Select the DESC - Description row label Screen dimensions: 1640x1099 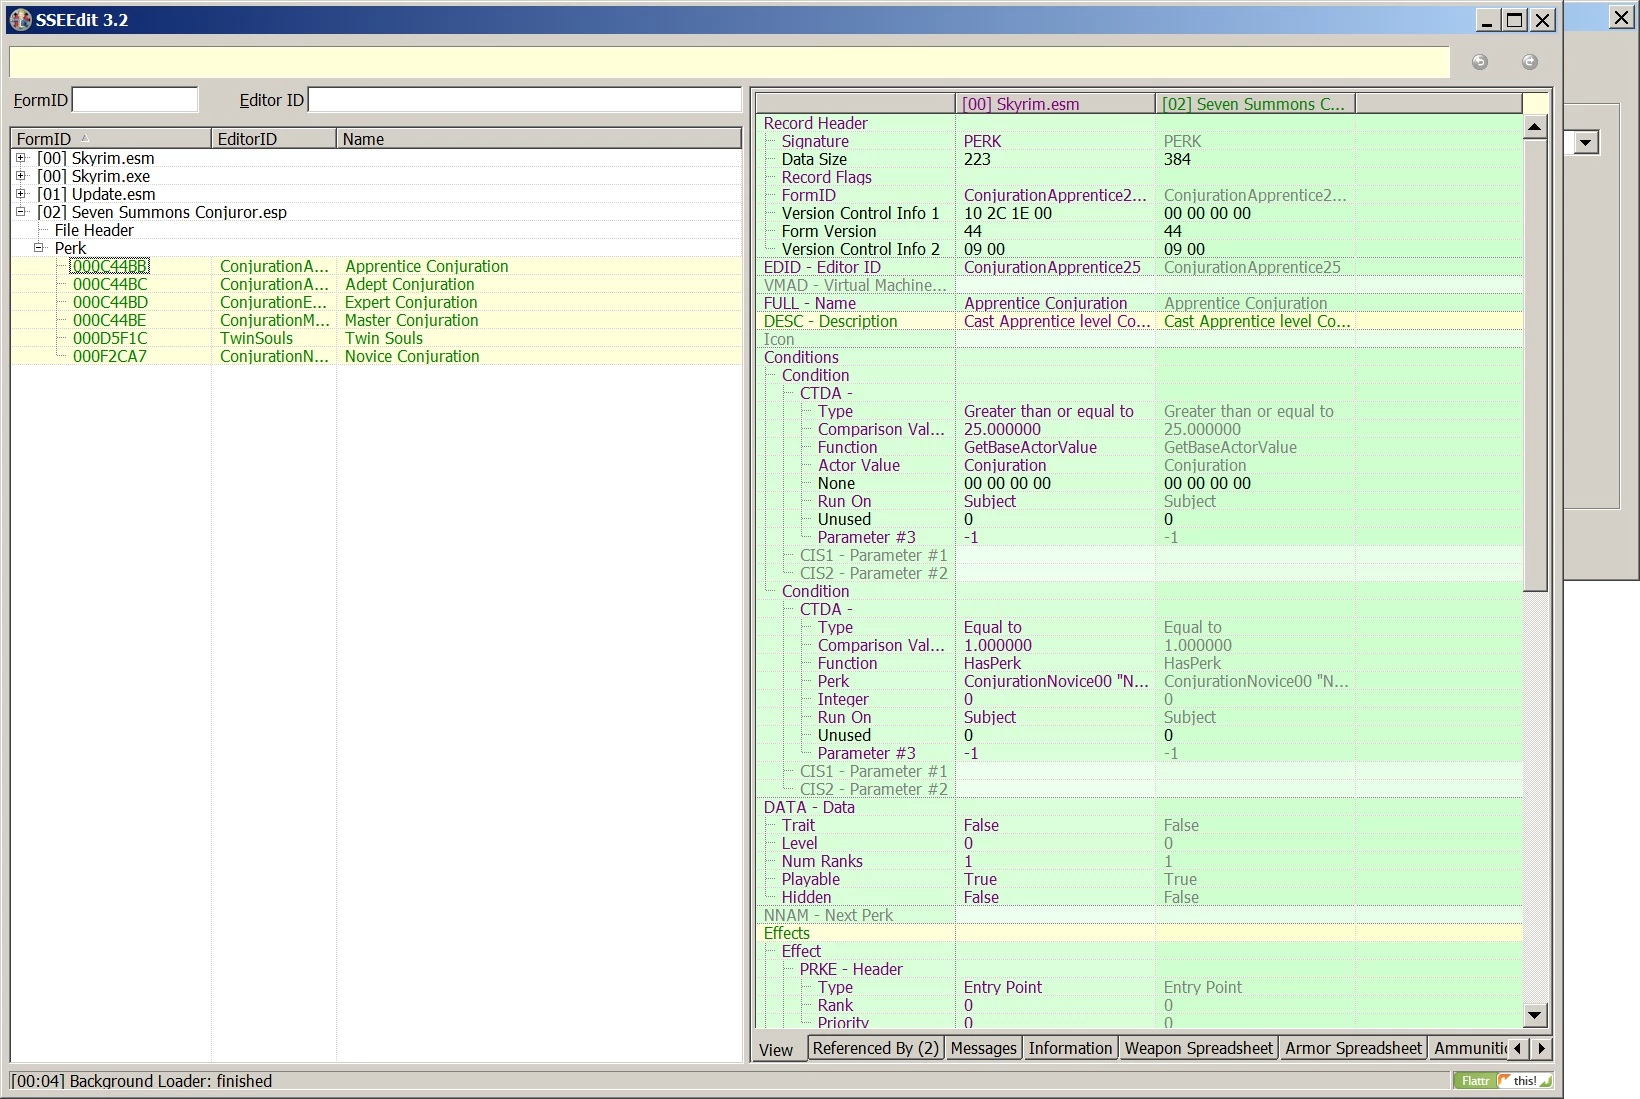(830, 321)
